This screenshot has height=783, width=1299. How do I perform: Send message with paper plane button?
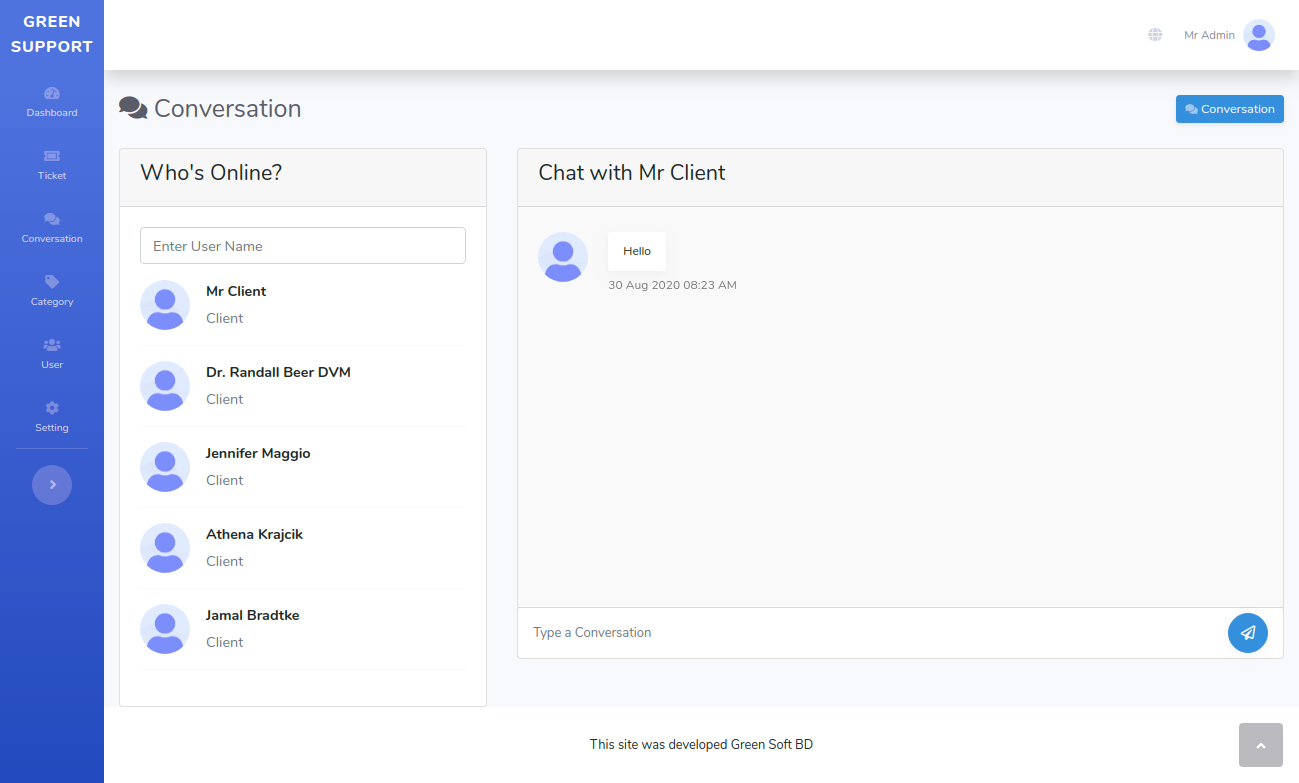1247,633
